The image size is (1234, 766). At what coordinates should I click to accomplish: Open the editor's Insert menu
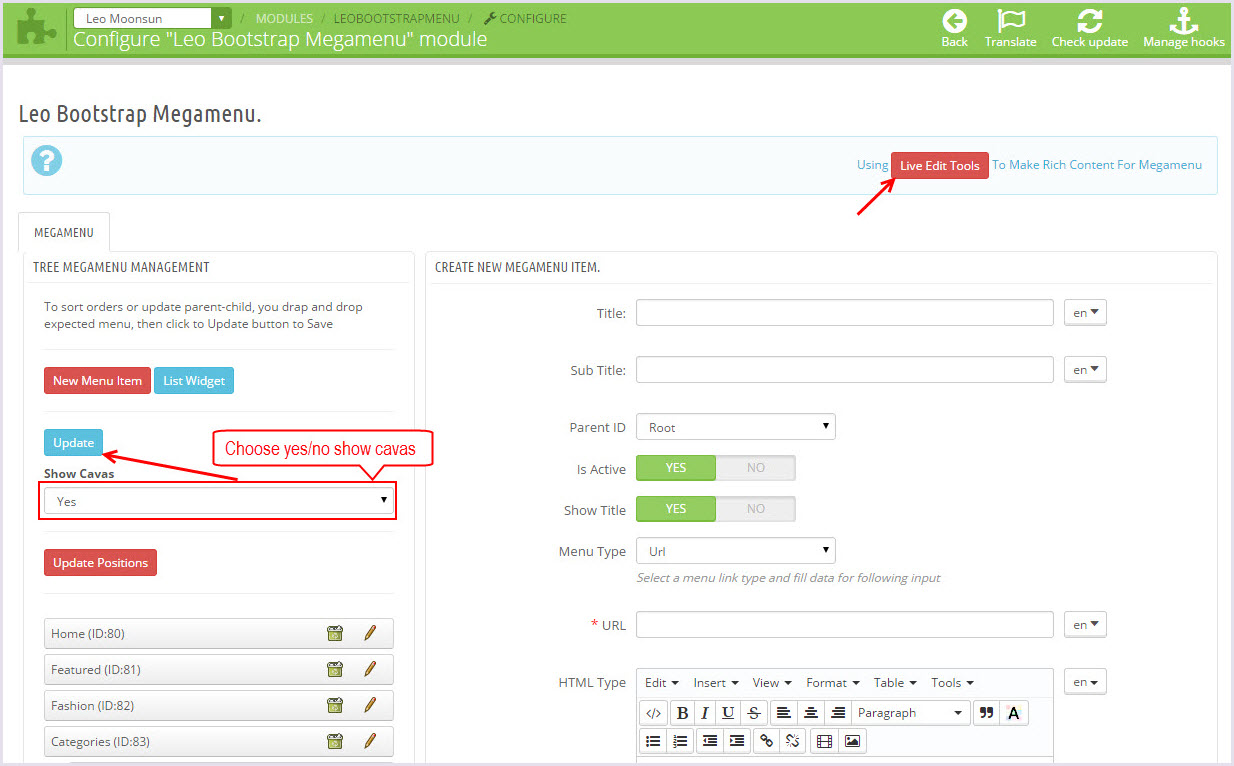[x=716, y=683]
